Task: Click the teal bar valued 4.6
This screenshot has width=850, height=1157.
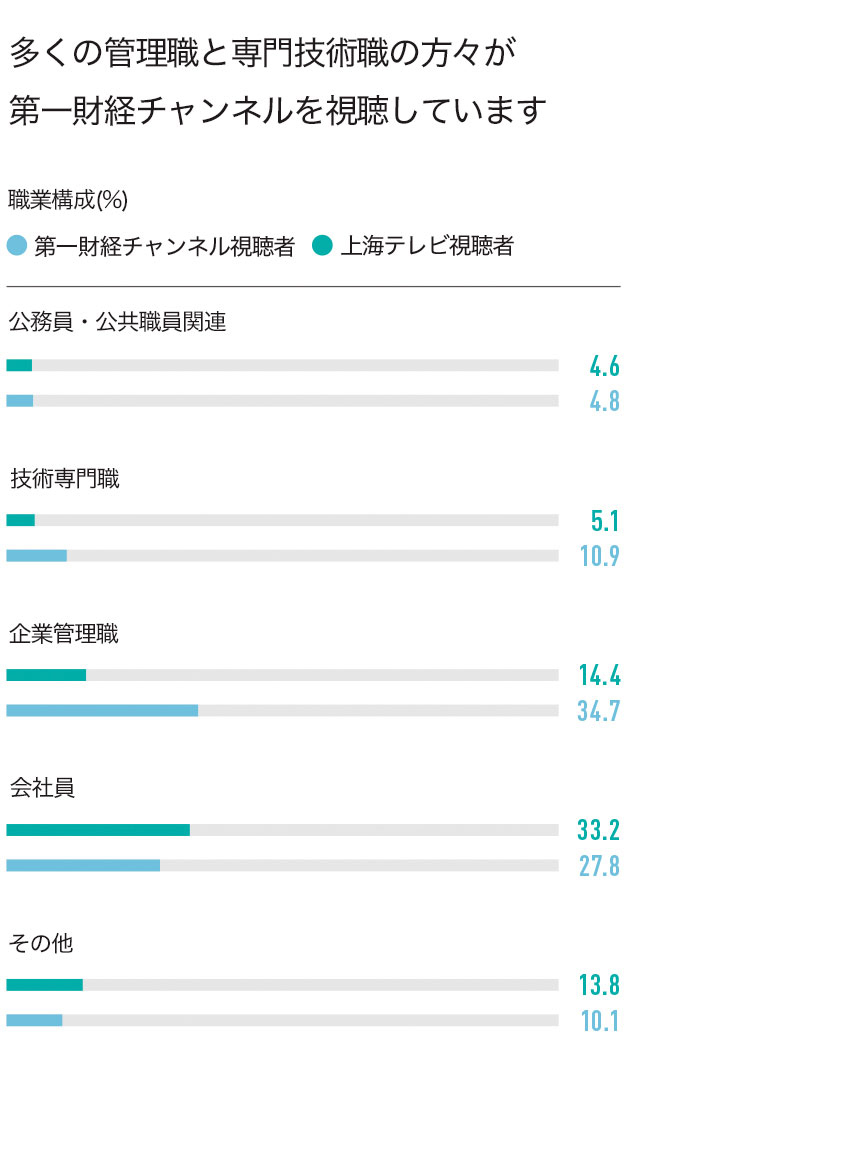Action: coord(19,365)
